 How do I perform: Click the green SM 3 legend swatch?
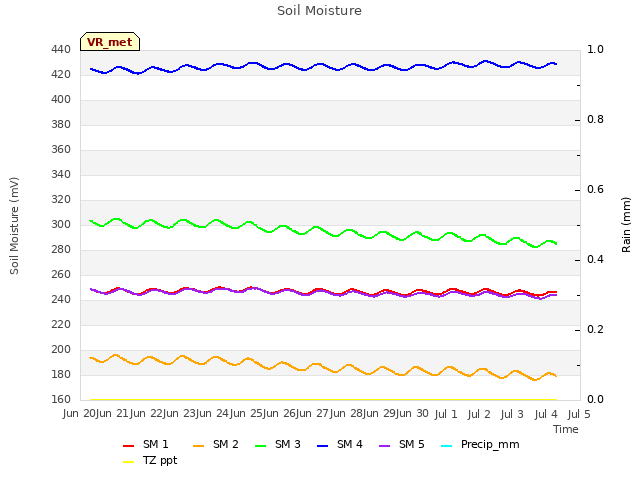260,446
